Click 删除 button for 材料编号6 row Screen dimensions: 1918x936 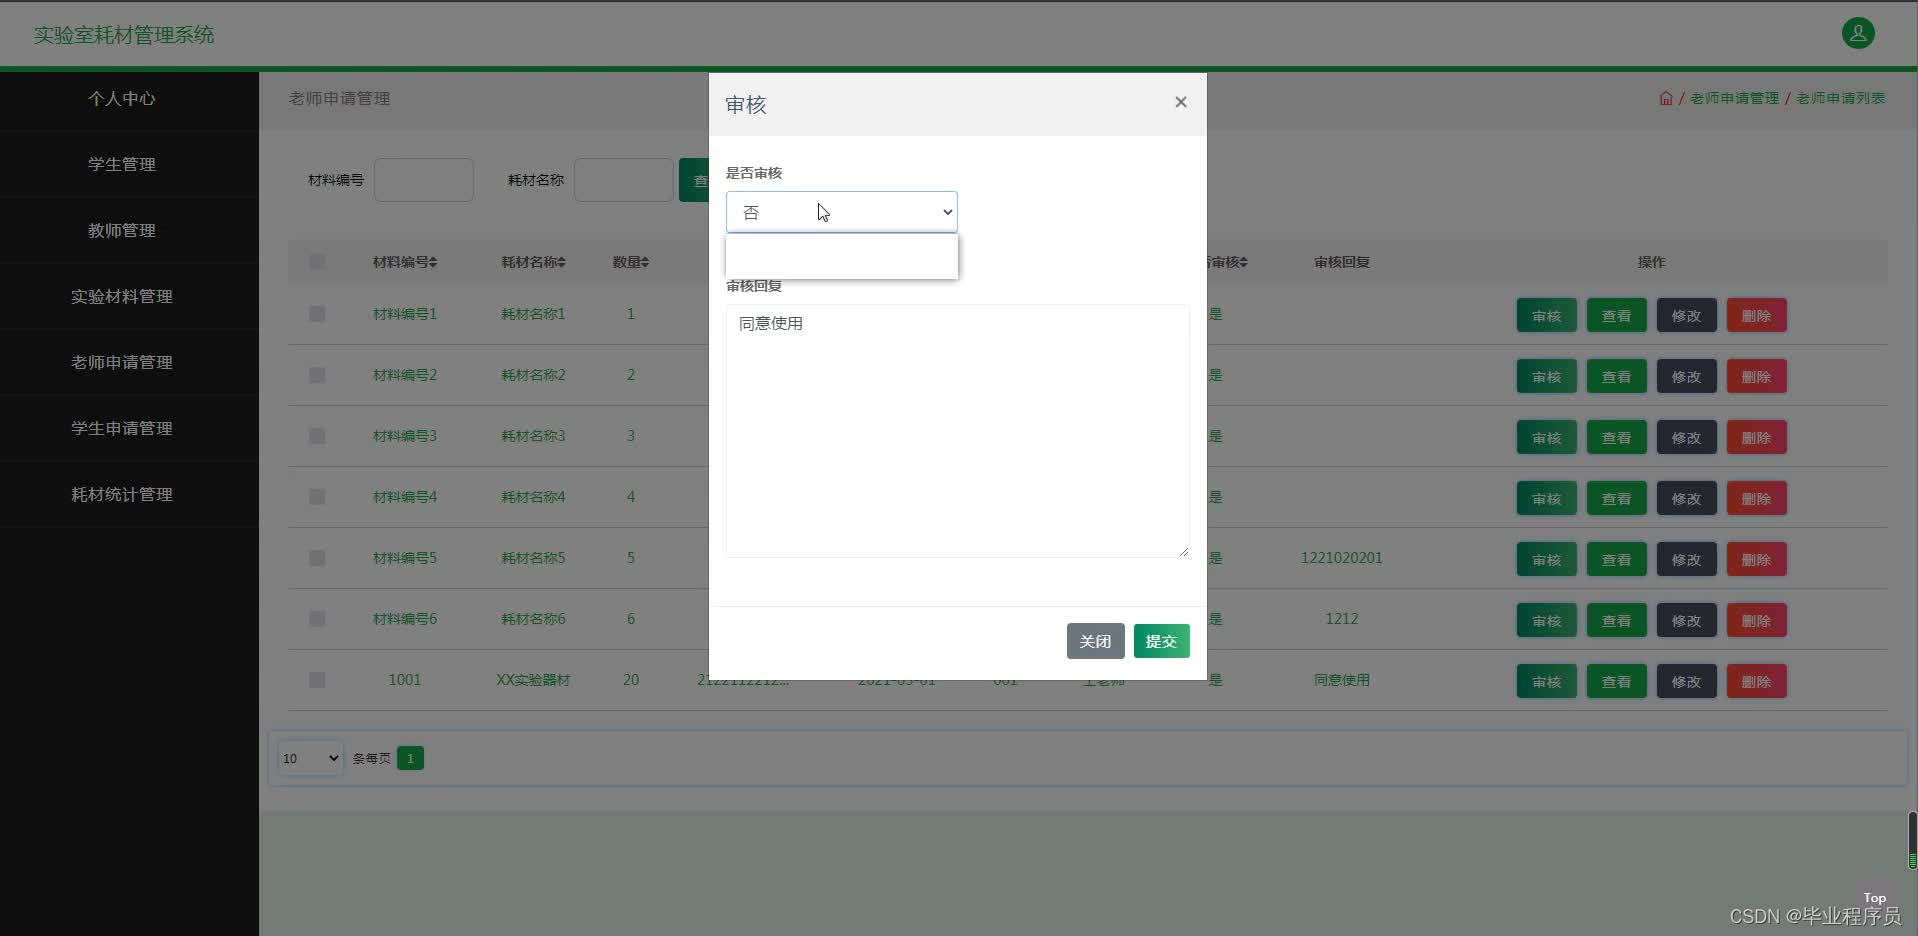point(1756,620)
